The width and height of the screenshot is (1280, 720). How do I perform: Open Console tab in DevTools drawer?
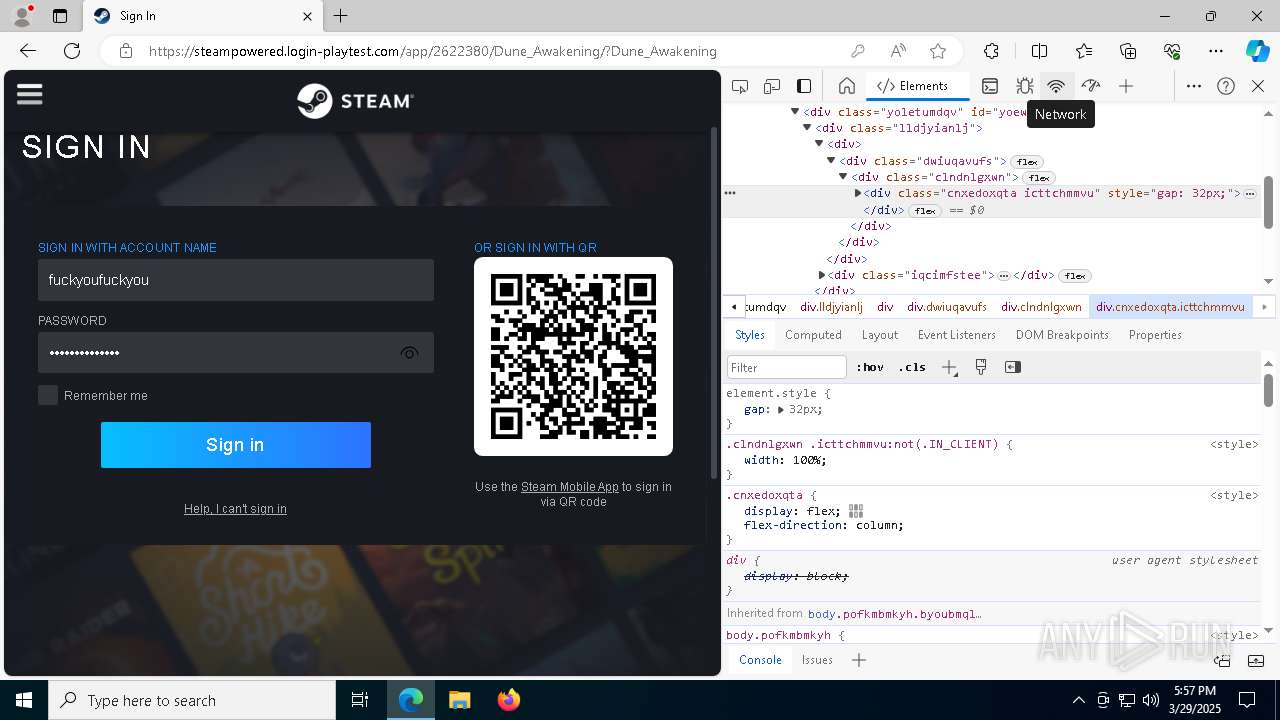coord(760,660)
